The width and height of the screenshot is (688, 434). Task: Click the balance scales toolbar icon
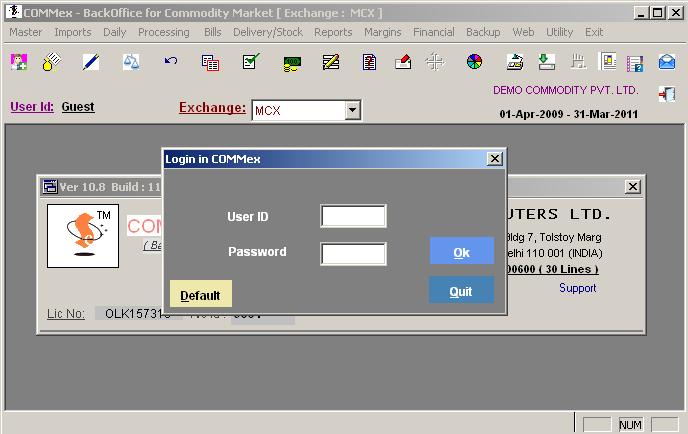click(131, 62)
